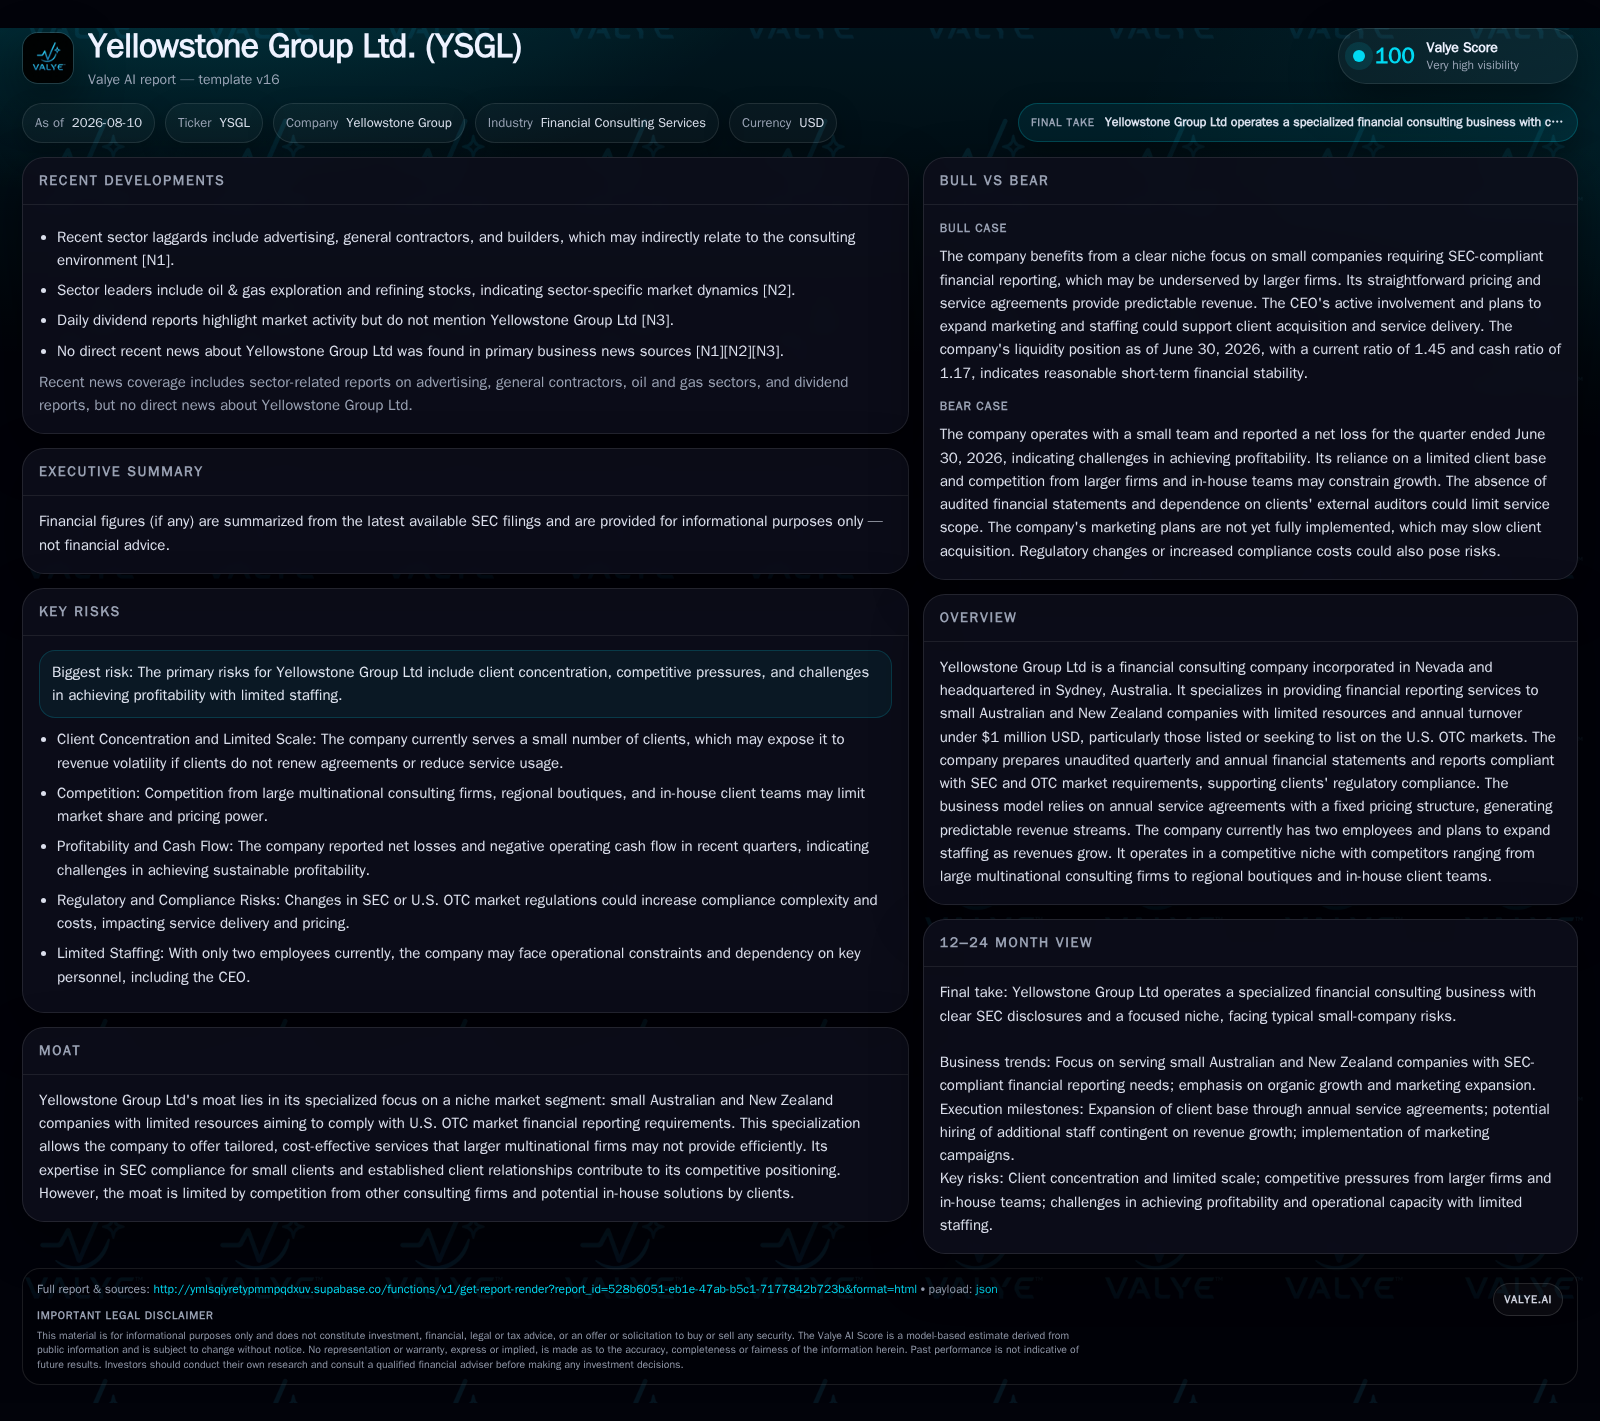Screen dimensions: 1600x1421
Task: Click the Important Legal Disclaimer heading
Action: pyautogui.click(x=125, y=1316)
